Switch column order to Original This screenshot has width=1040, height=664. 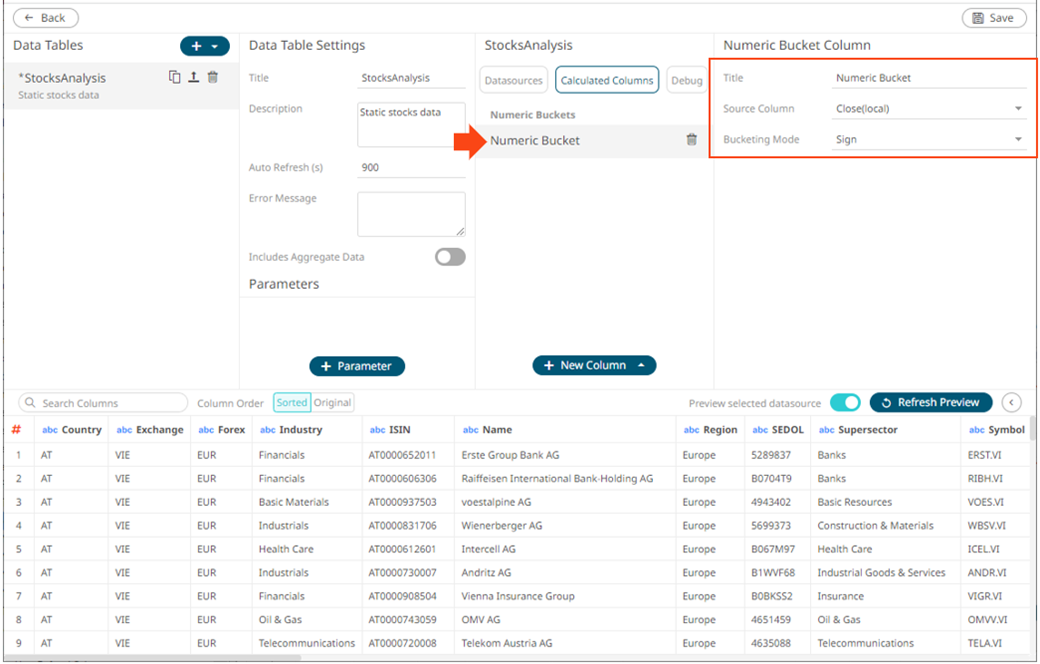pyautogui.click(x=333, y=402)
